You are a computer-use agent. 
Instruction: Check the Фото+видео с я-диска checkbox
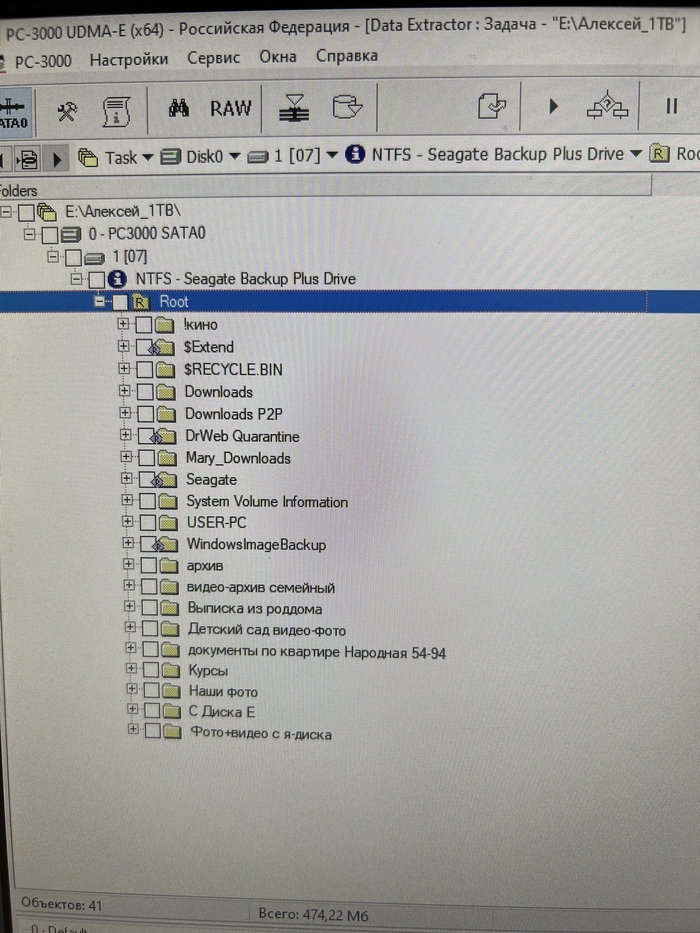[x=152, y=731]
